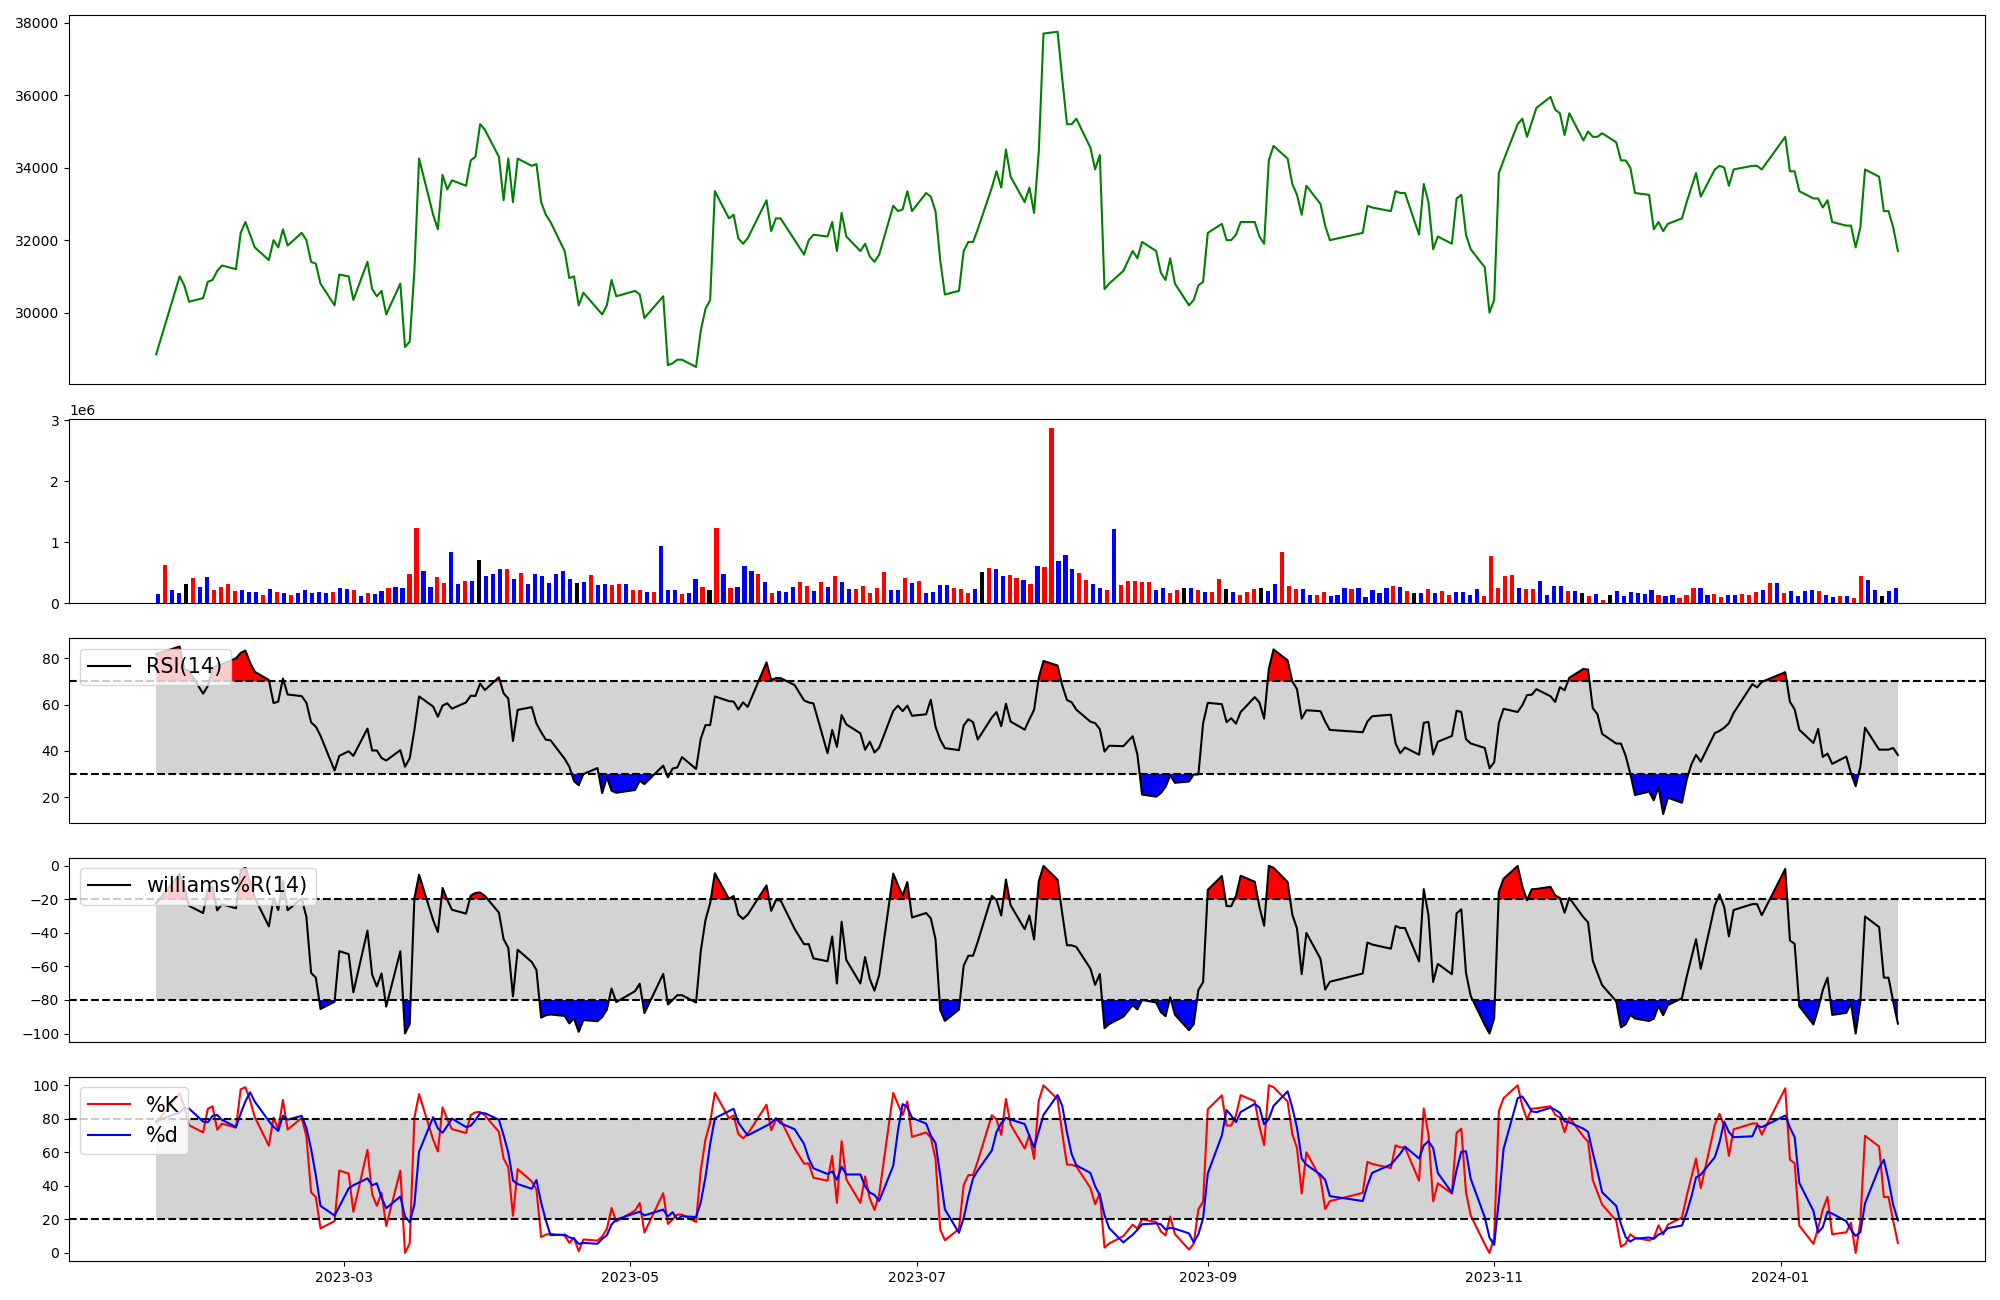Click the blue %d legend line swatch

coord(109,1135)
